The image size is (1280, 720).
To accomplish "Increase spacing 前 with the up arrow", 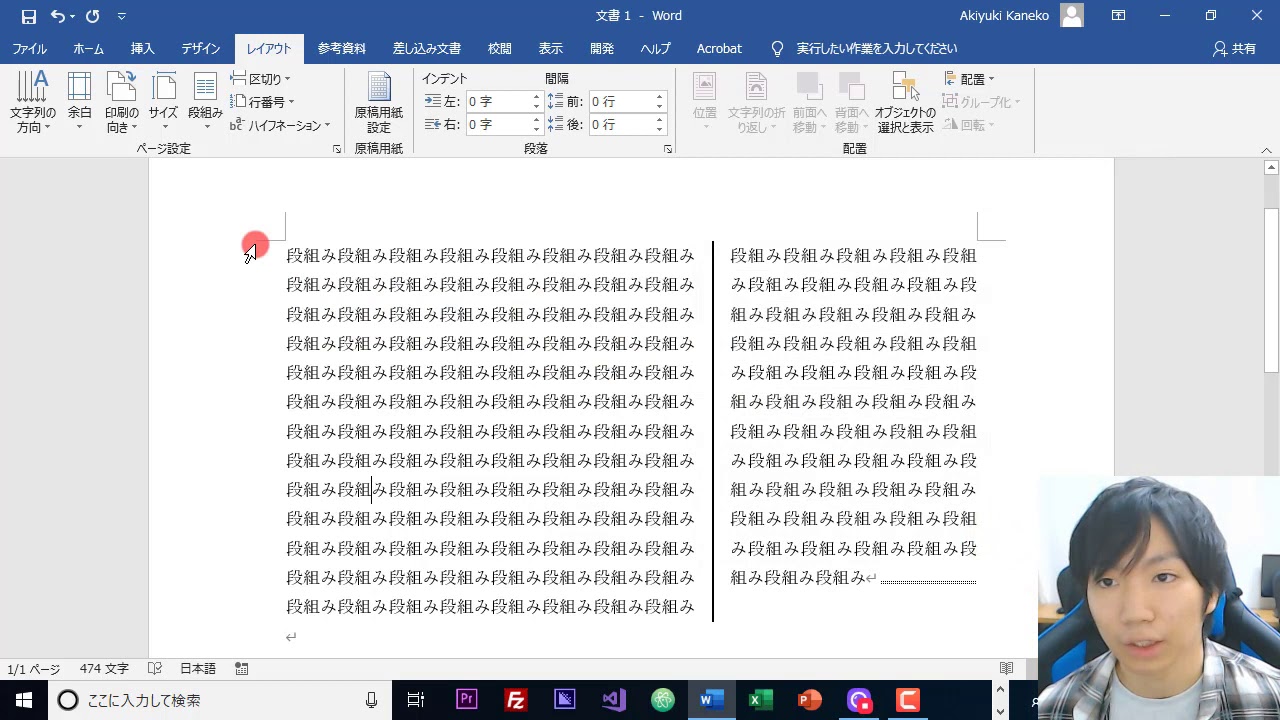I will pyautogui.click(x=659, y=97).
